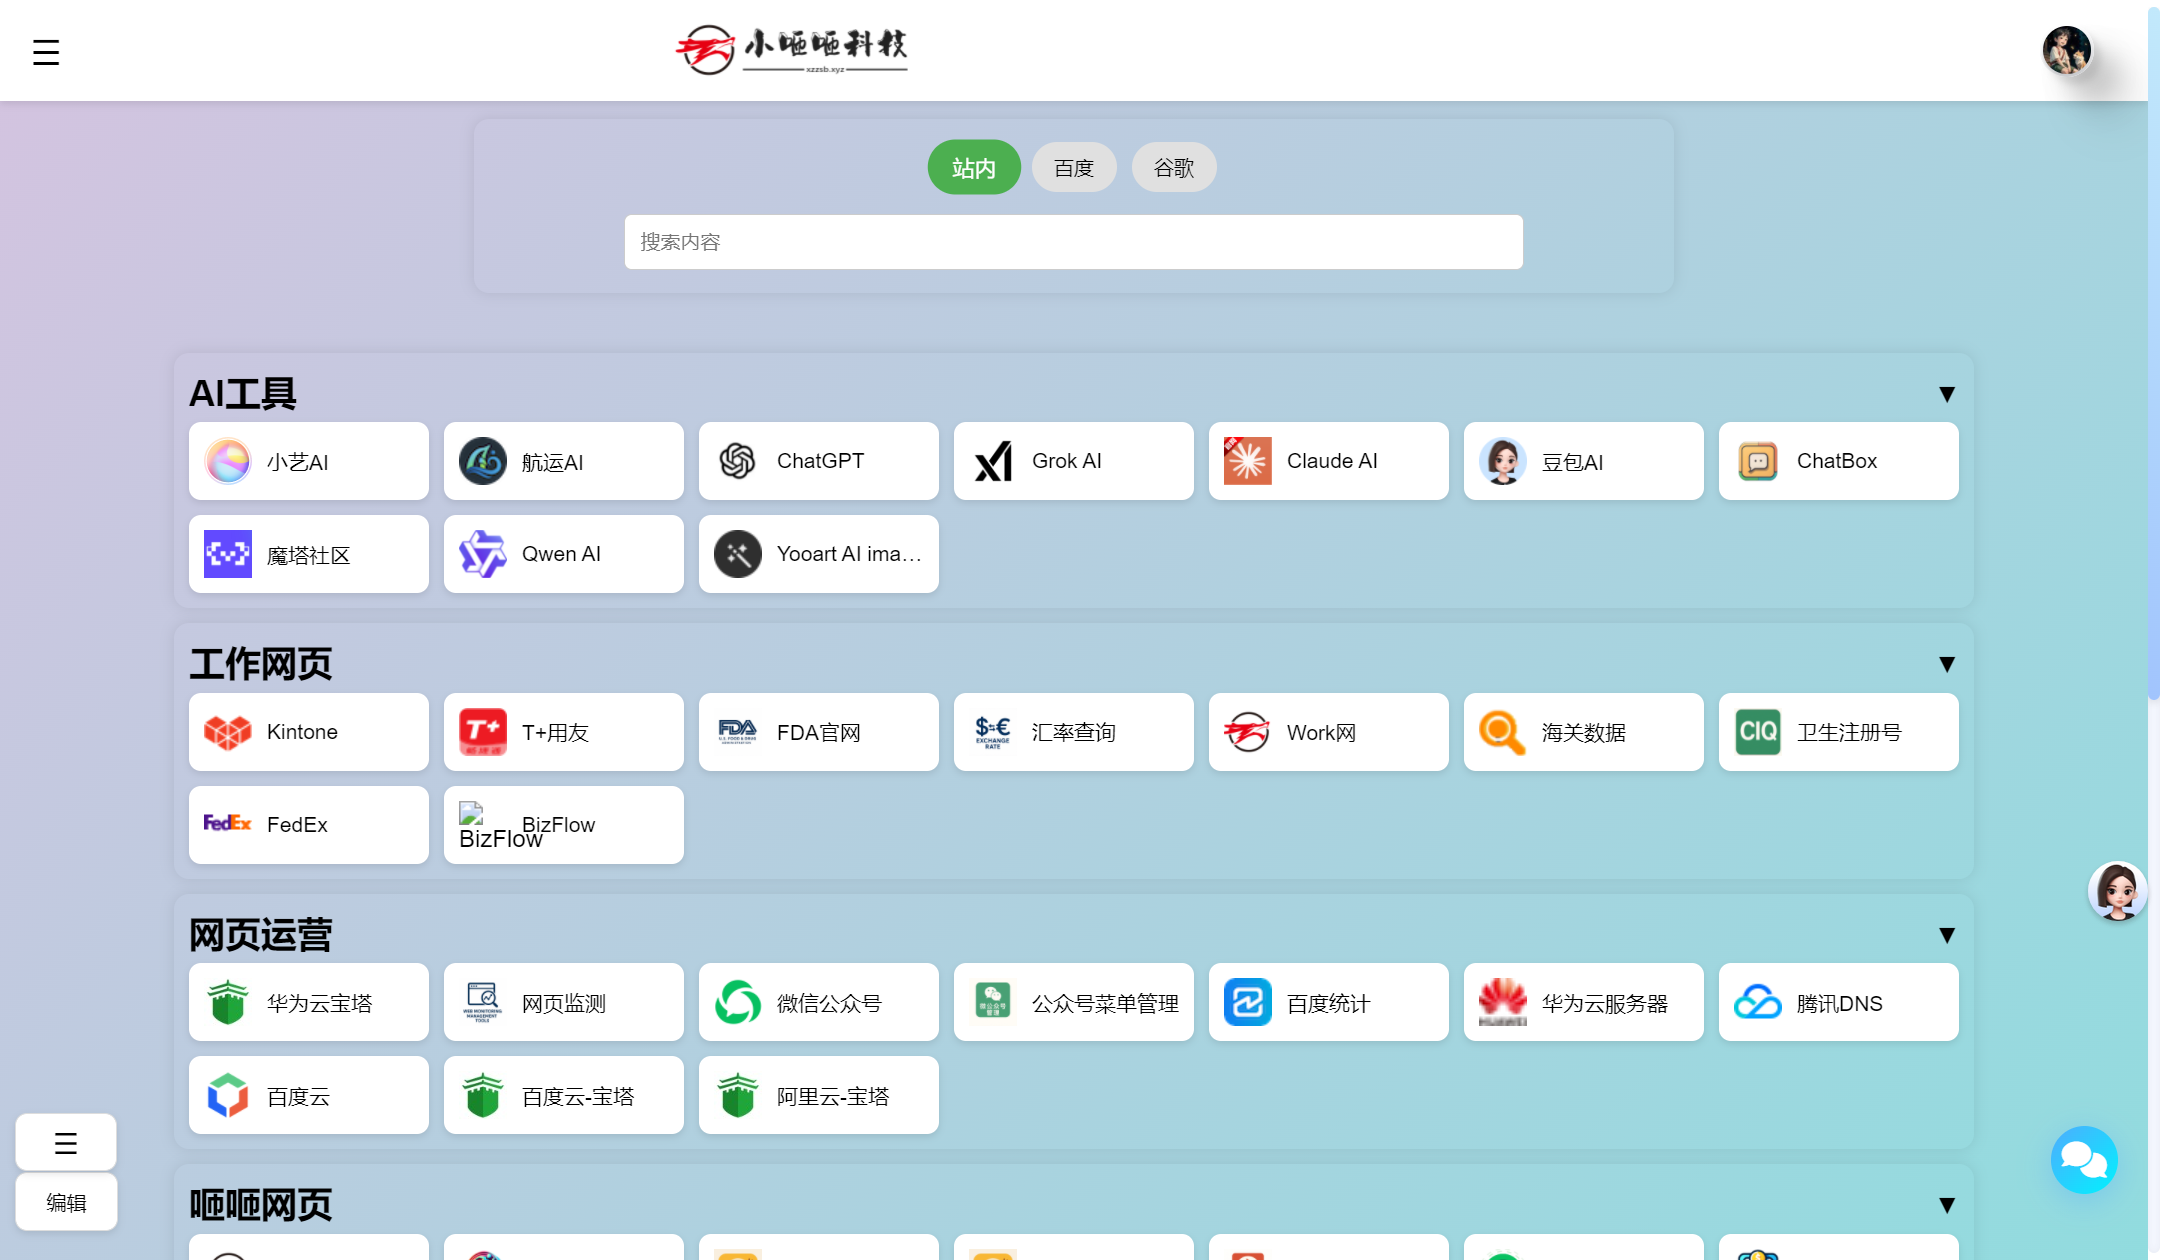This screenshot has width=2160, height=1260.
Task: Open the ChatGPT icon link
Action: pyautogui.click(x=738, y=461)
